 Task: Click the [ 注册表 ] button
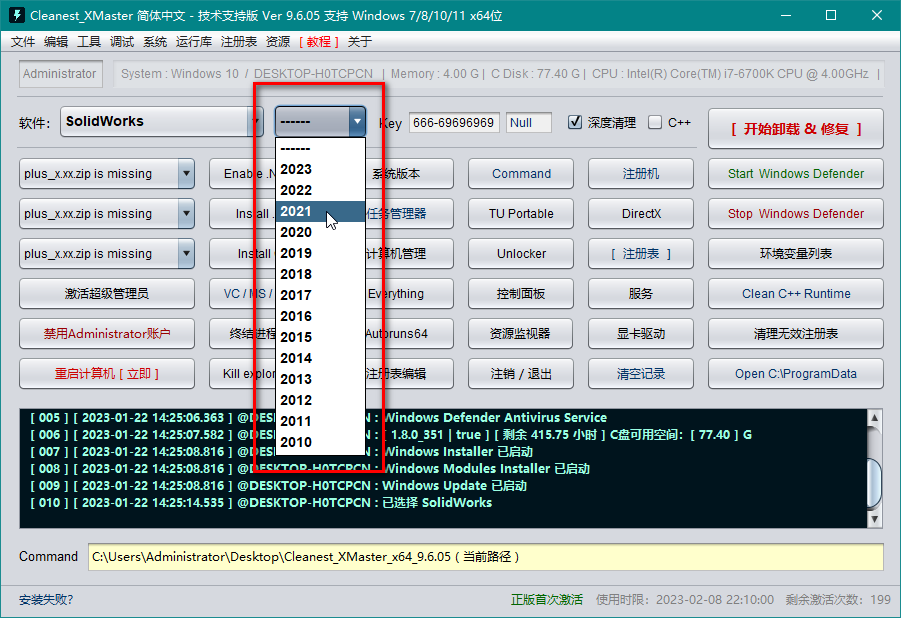[x=641, y=254]
